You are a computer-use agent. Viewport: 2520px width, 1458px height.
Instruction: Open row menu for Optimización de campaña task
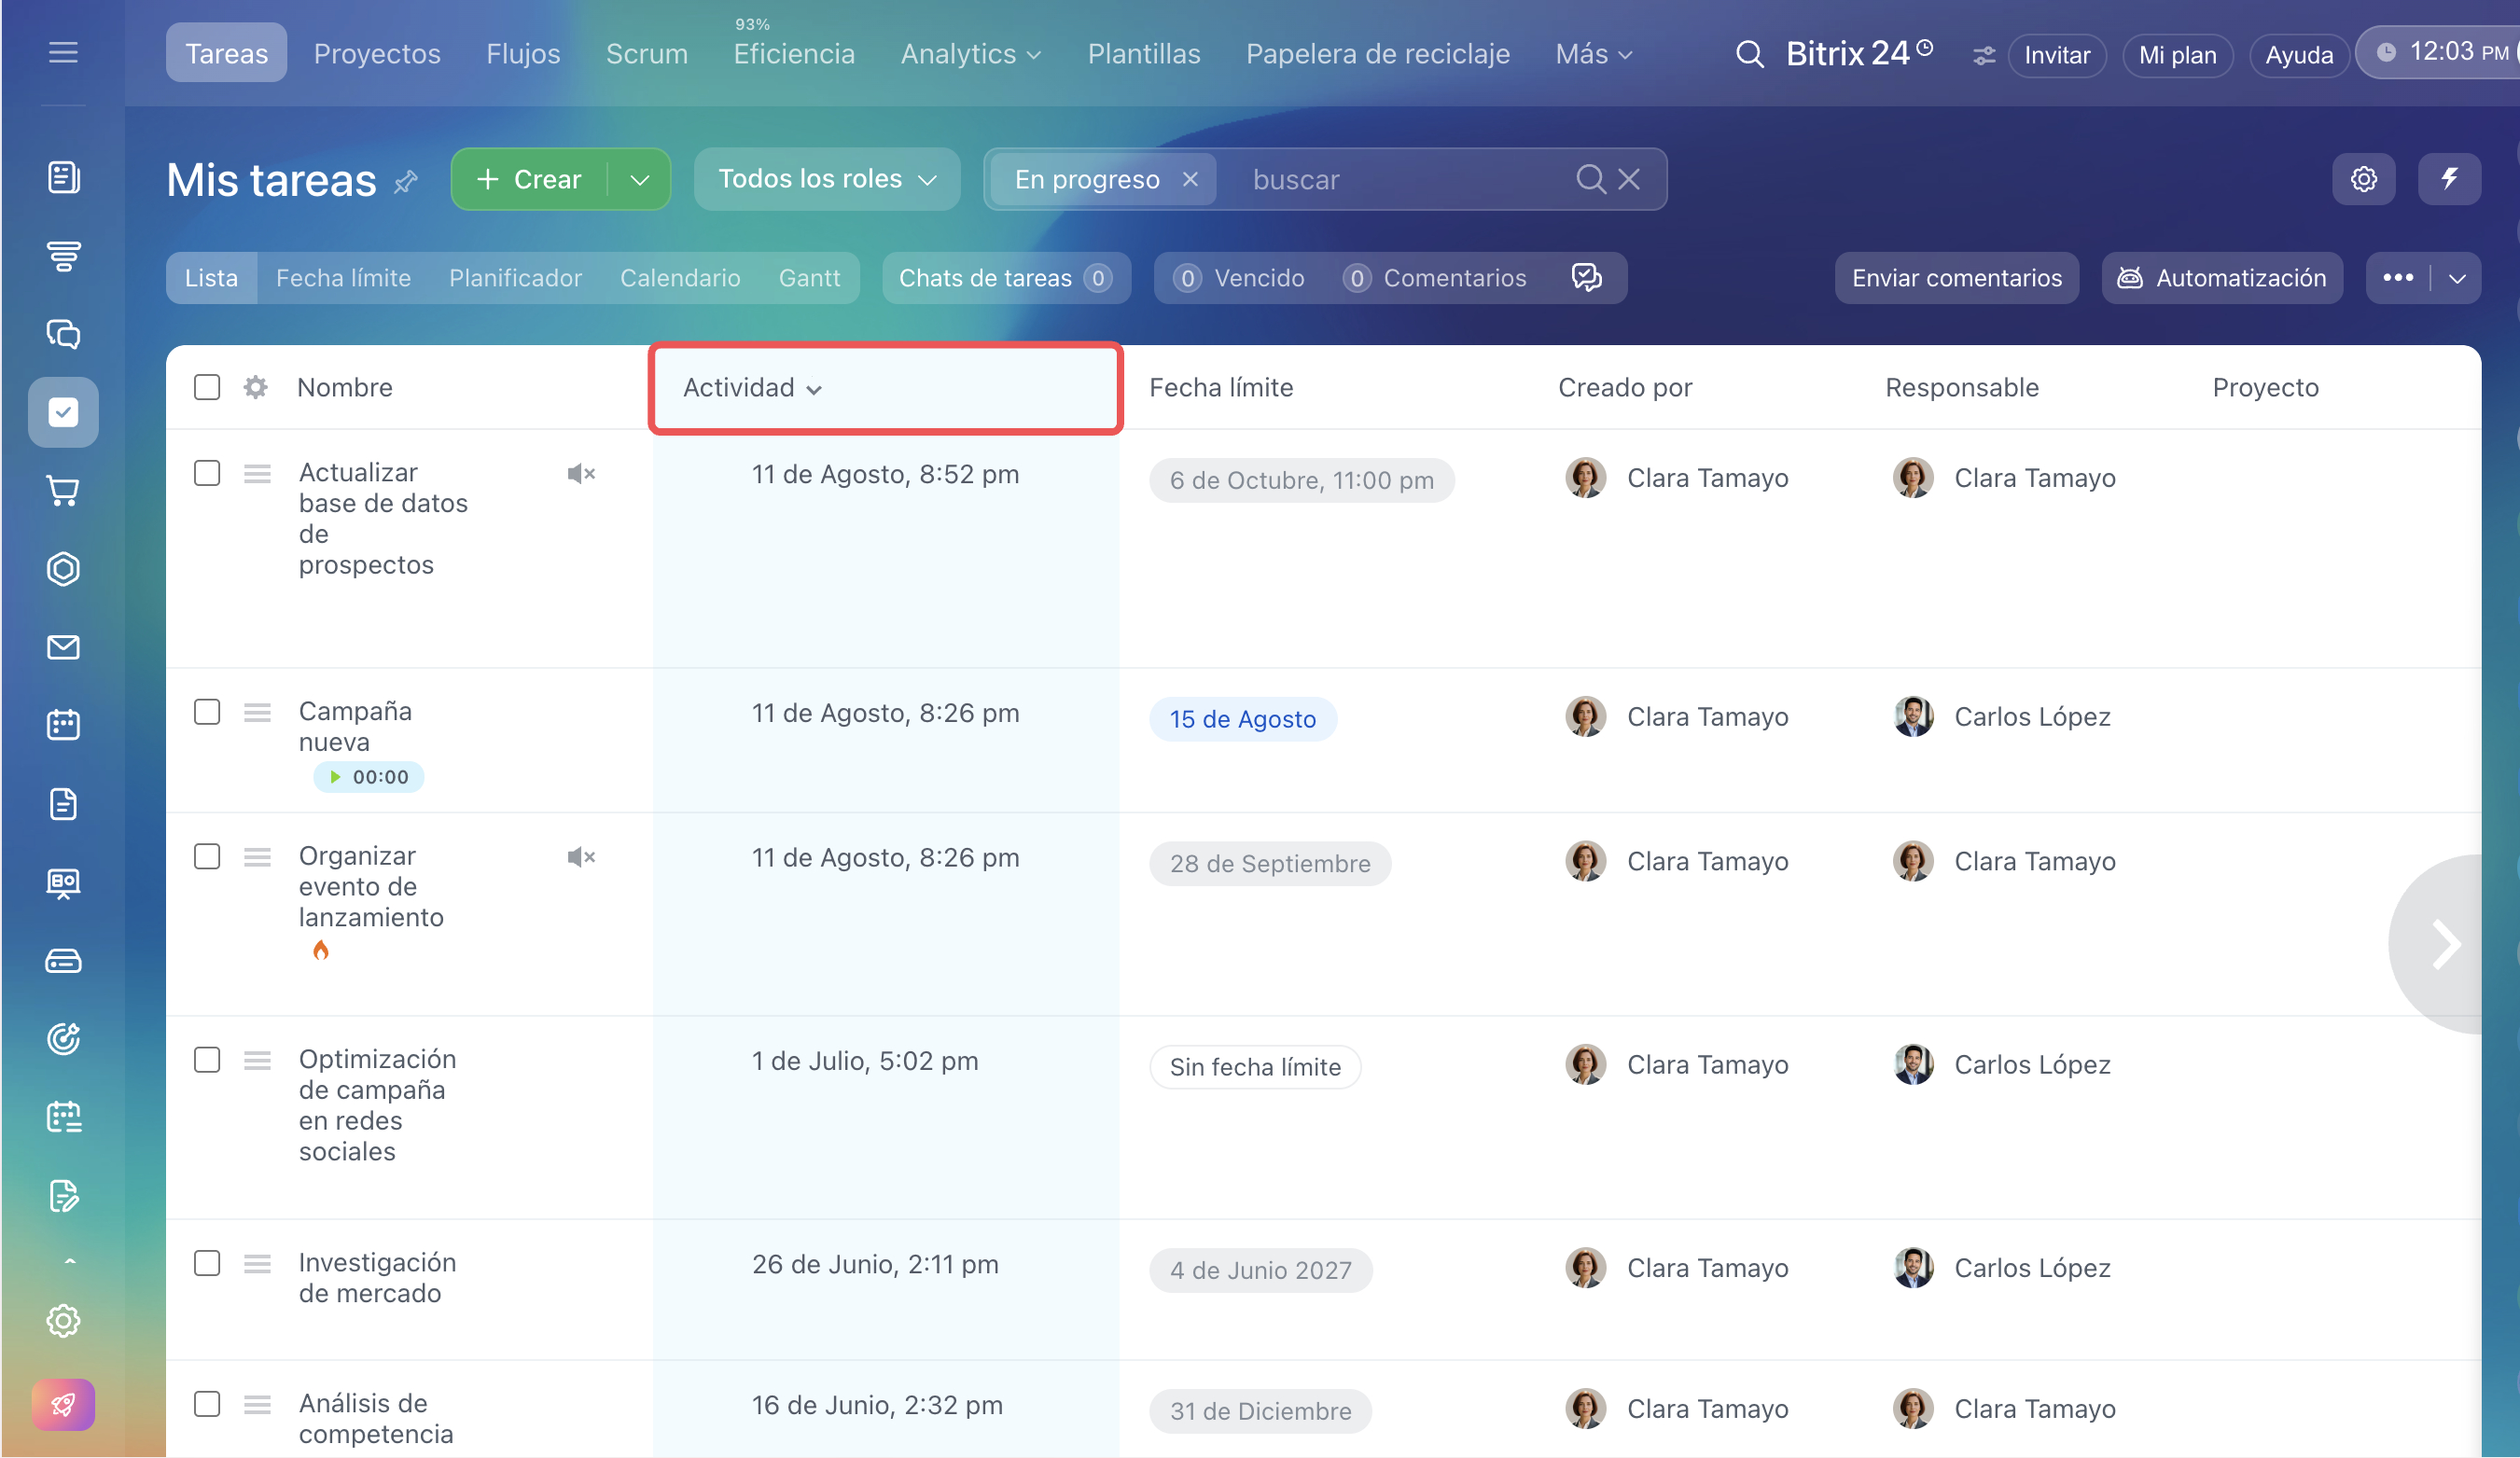(257, 1060)
